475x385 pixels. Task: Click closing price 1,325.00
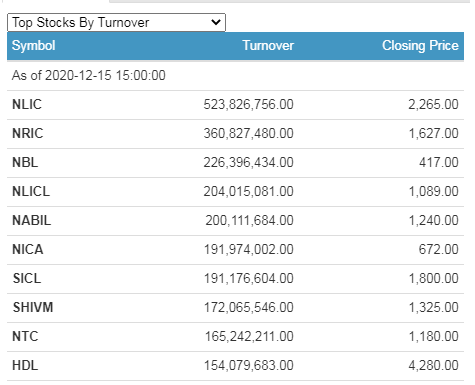tap(434, 307)
